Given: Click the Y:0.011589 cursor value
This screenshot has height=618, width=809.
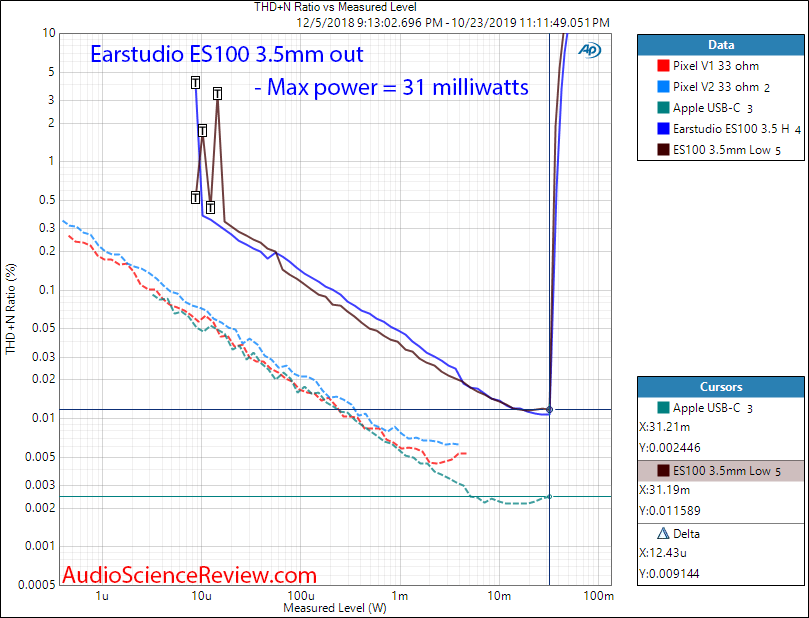Looking at the screenshot, I should click(670, 511).
